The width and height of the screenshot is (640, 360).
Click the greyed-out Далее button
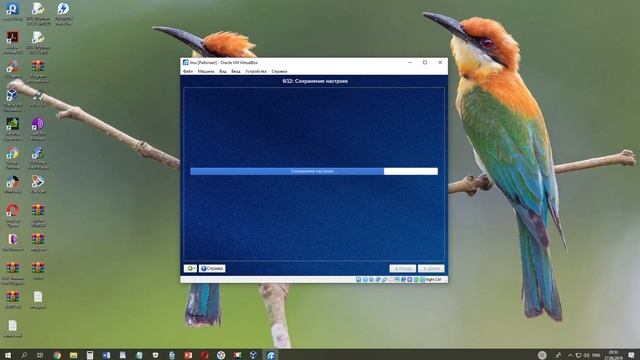point(431,268)
